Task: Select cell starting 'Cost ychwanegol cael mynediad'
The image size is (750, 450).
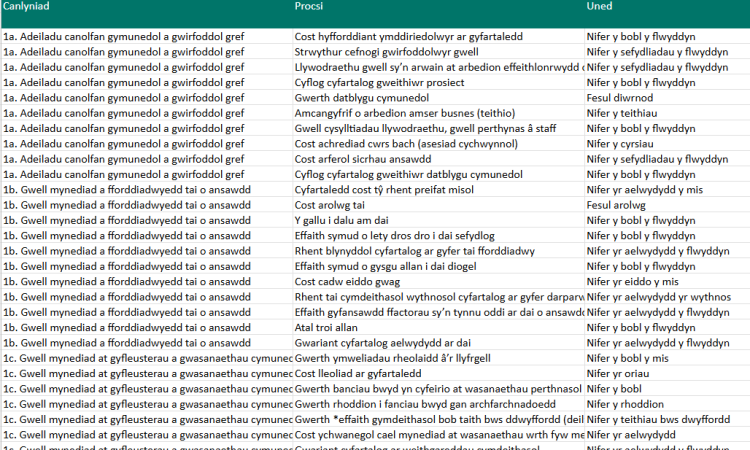Action: tap(439, 434)
